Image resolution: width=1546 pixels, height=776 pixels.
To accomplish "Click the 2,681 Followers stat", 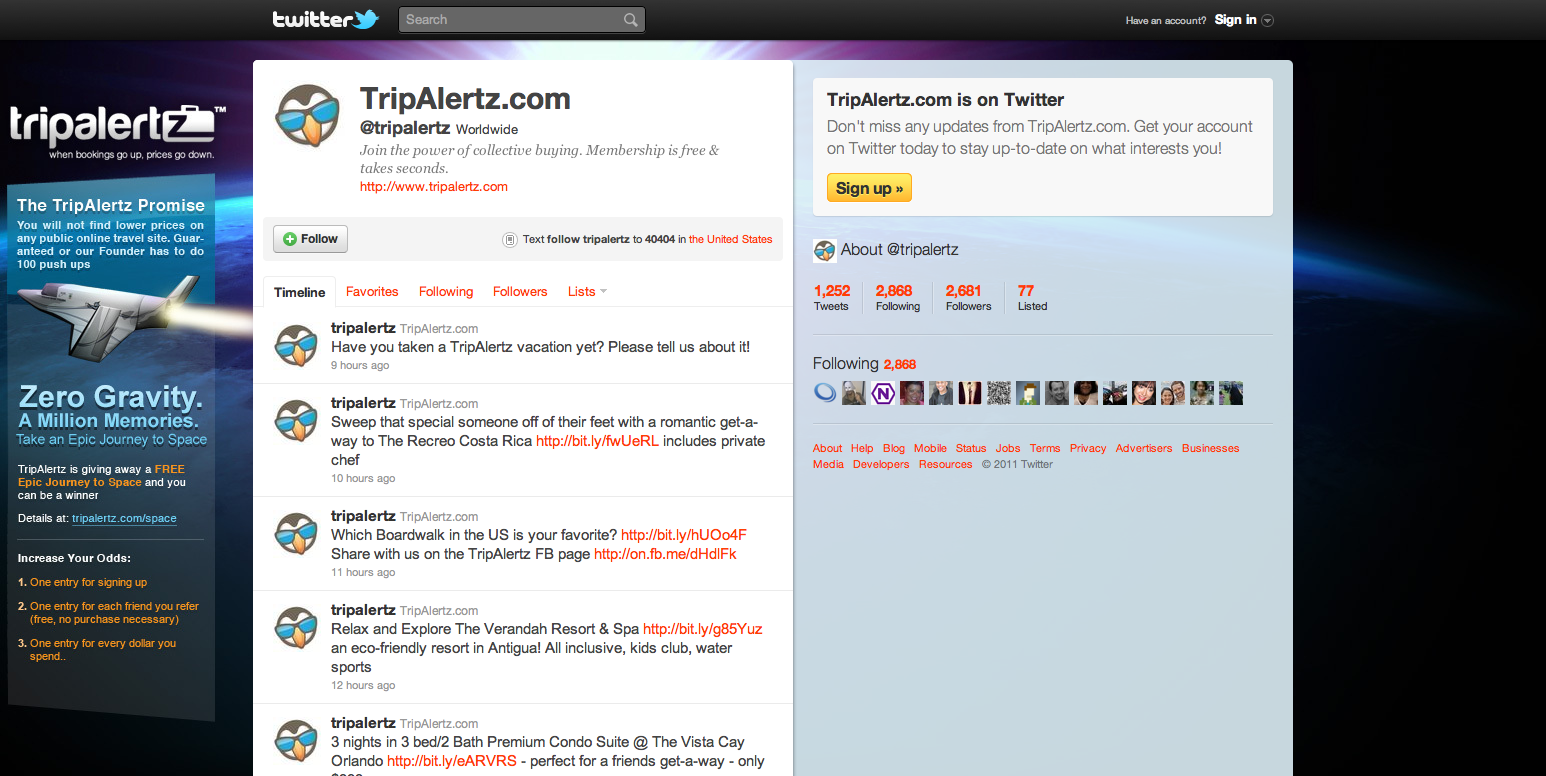I will pos(968,298).
